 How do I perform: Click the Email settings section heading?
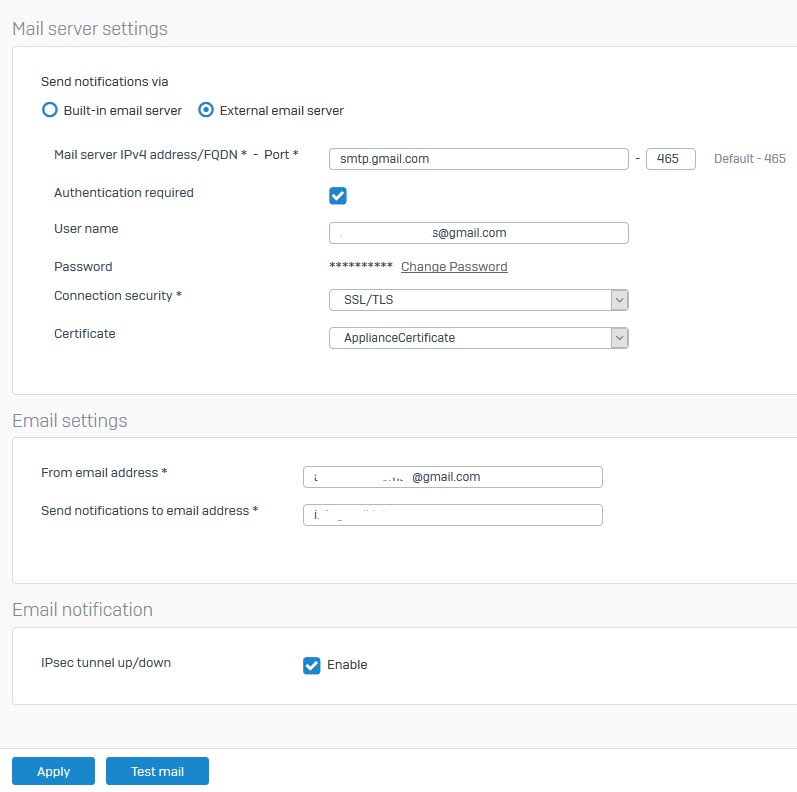pos(70,421)
